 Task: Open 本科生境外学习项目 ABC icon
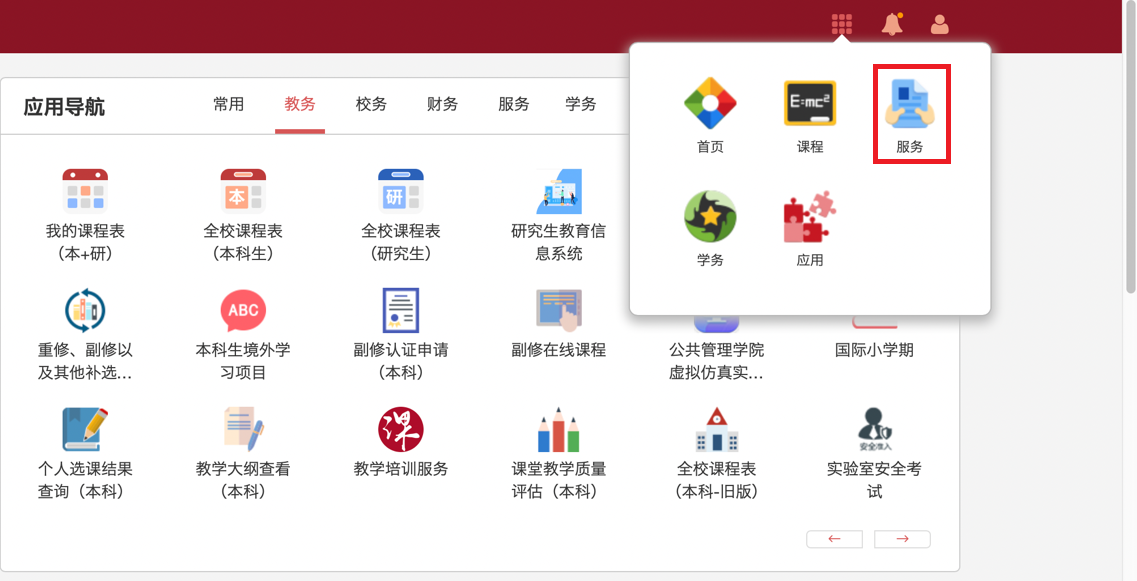coord(243,310)
